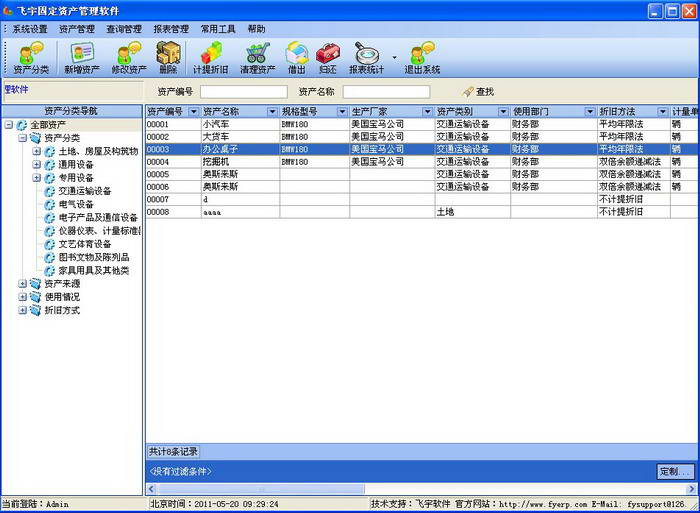Select 家具用具及其他类 tree item
This screenshot has width=700, height=513.
[94, 271]
